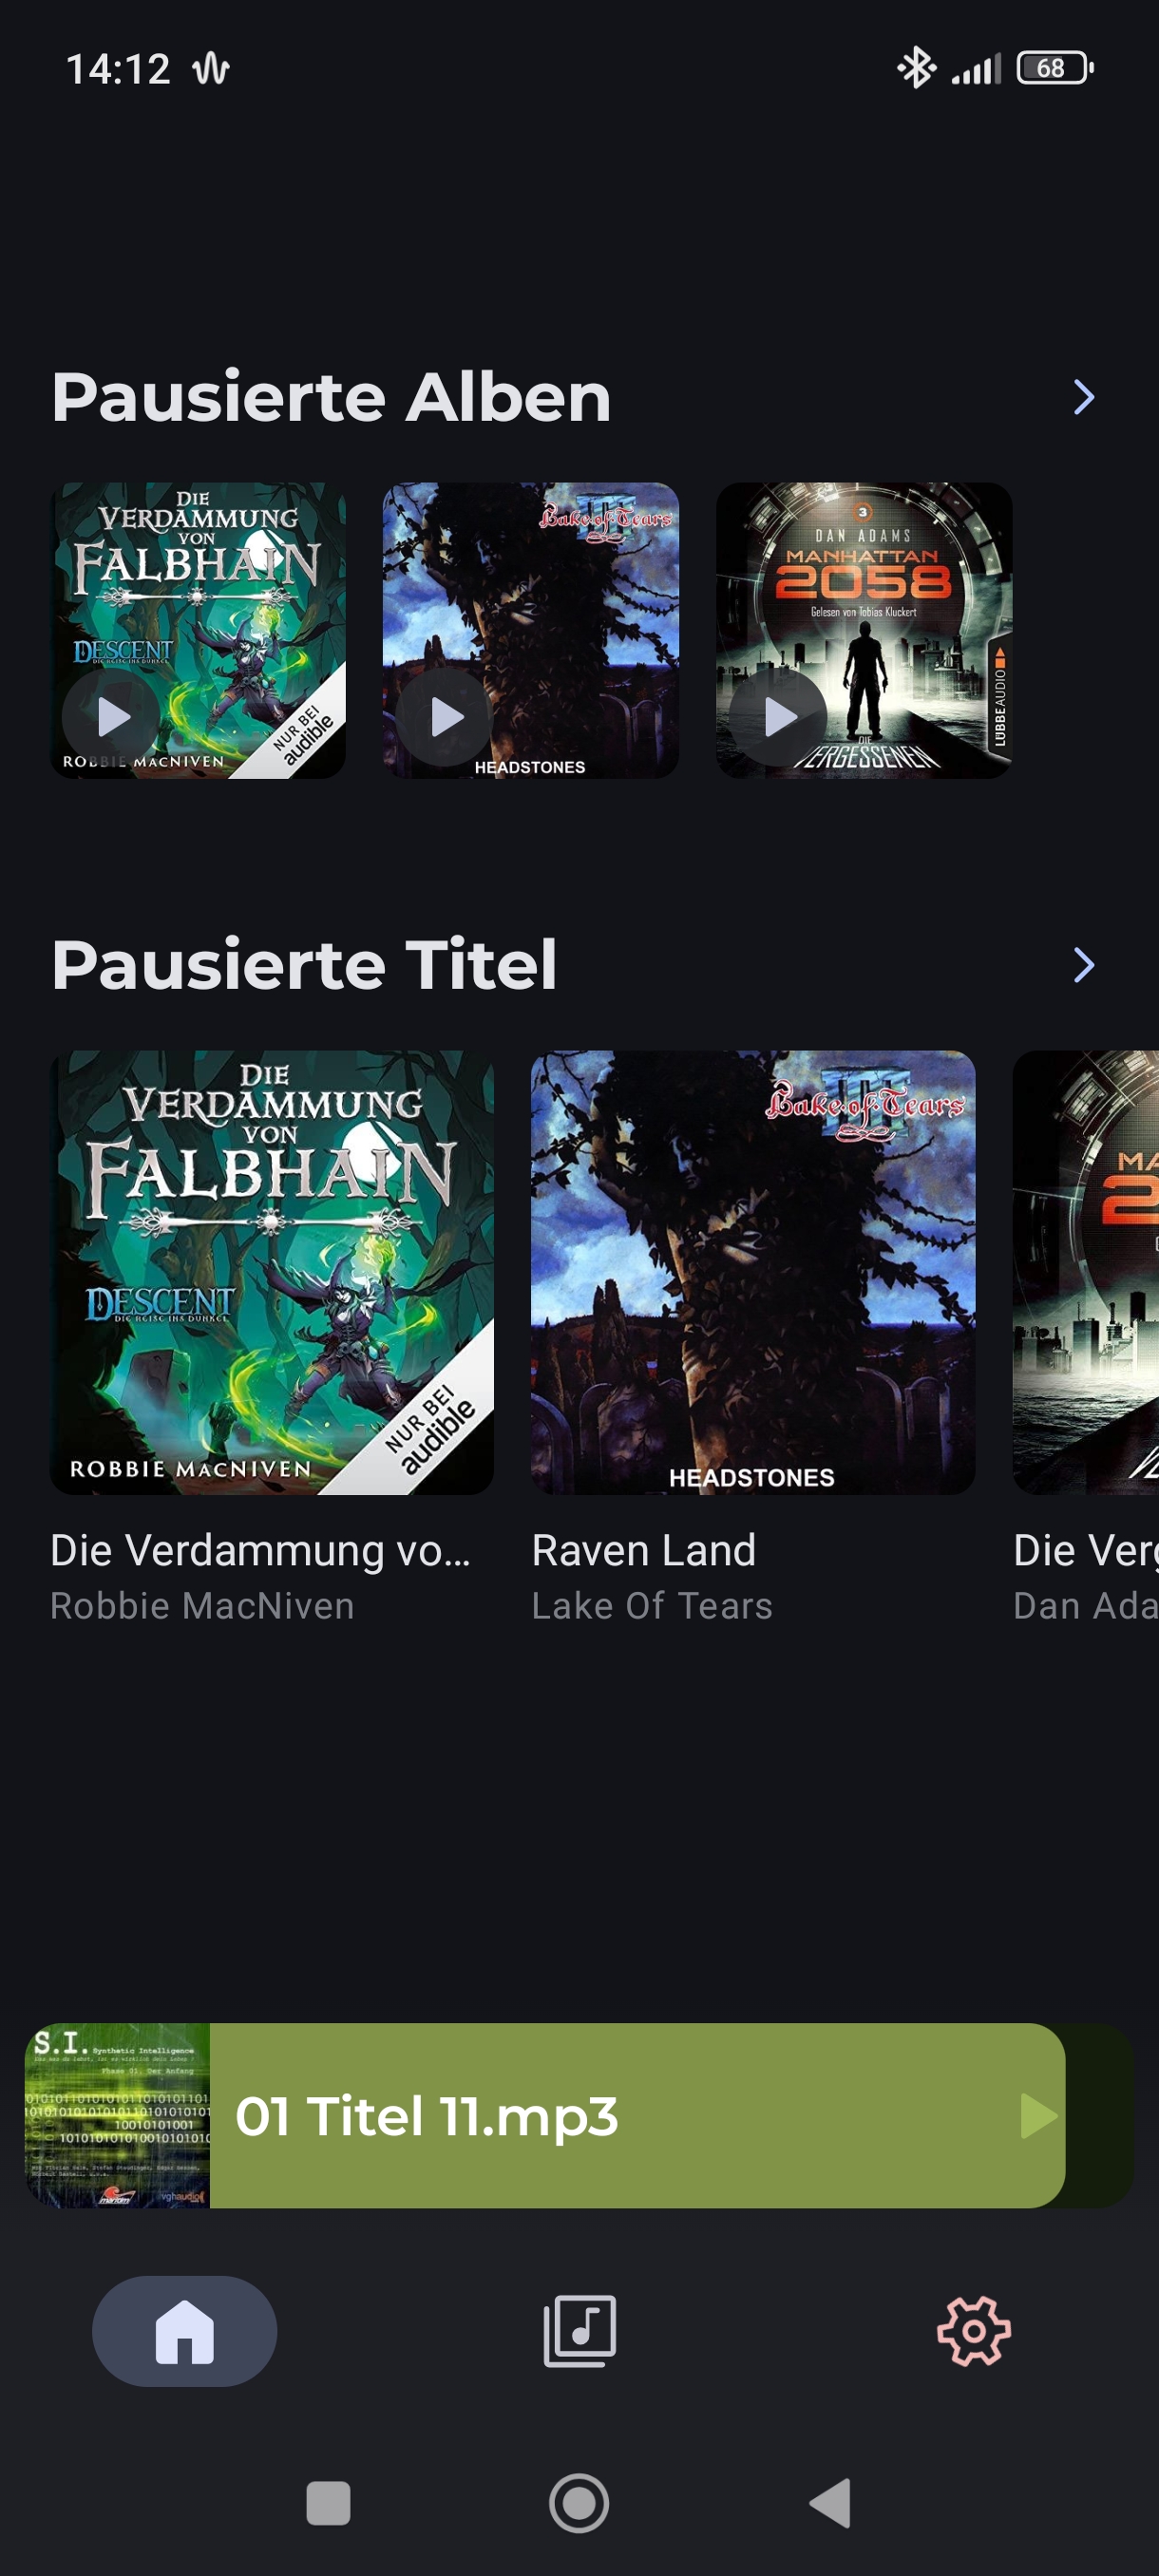Open the Home tab
1159x2576 pixels.
coord(185,2331)
